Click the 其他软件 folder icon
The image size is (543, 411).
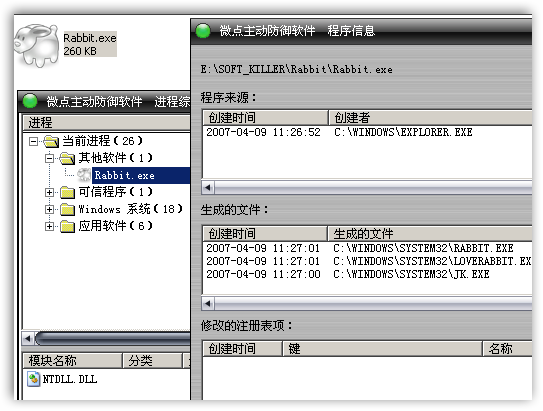click(67, 158)
